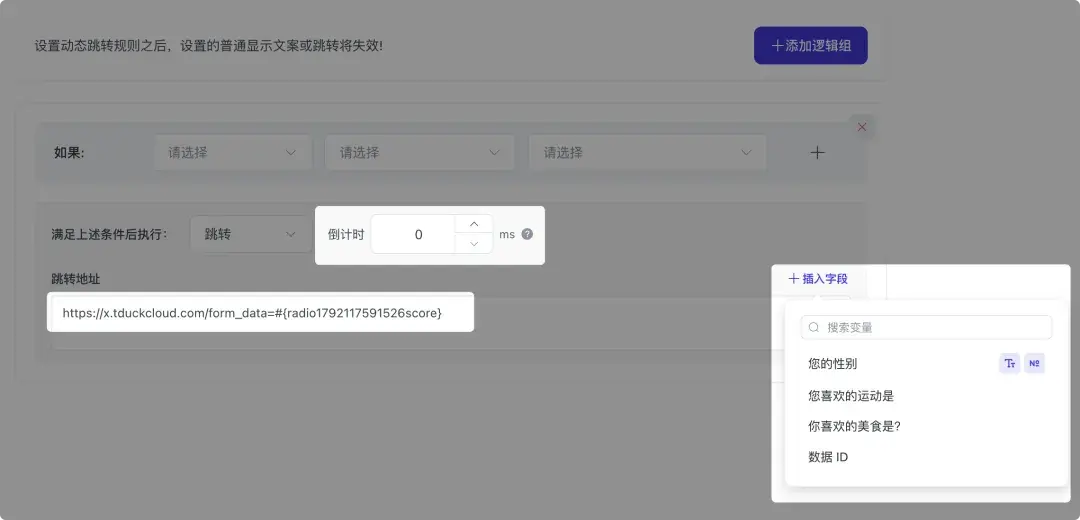Select the 你喜欢的美食是? variable

(855, 426)
